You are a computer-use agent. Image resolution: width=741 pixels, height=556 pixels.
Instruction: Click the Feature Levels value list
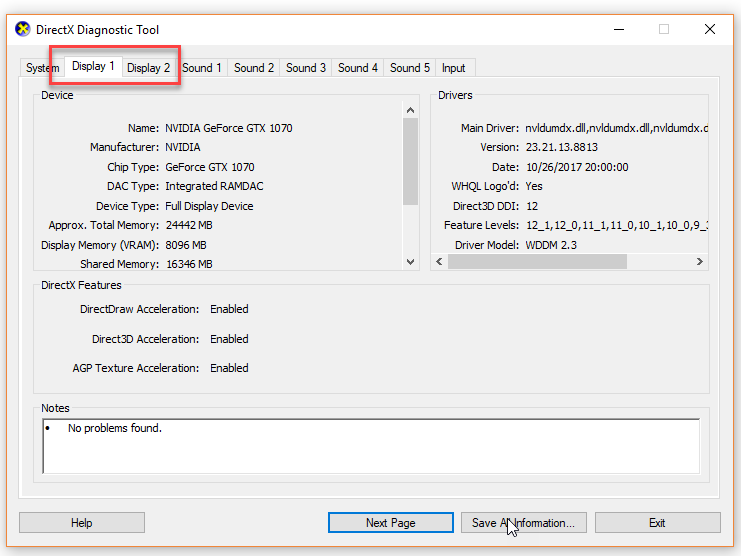(x=617, y=225)
